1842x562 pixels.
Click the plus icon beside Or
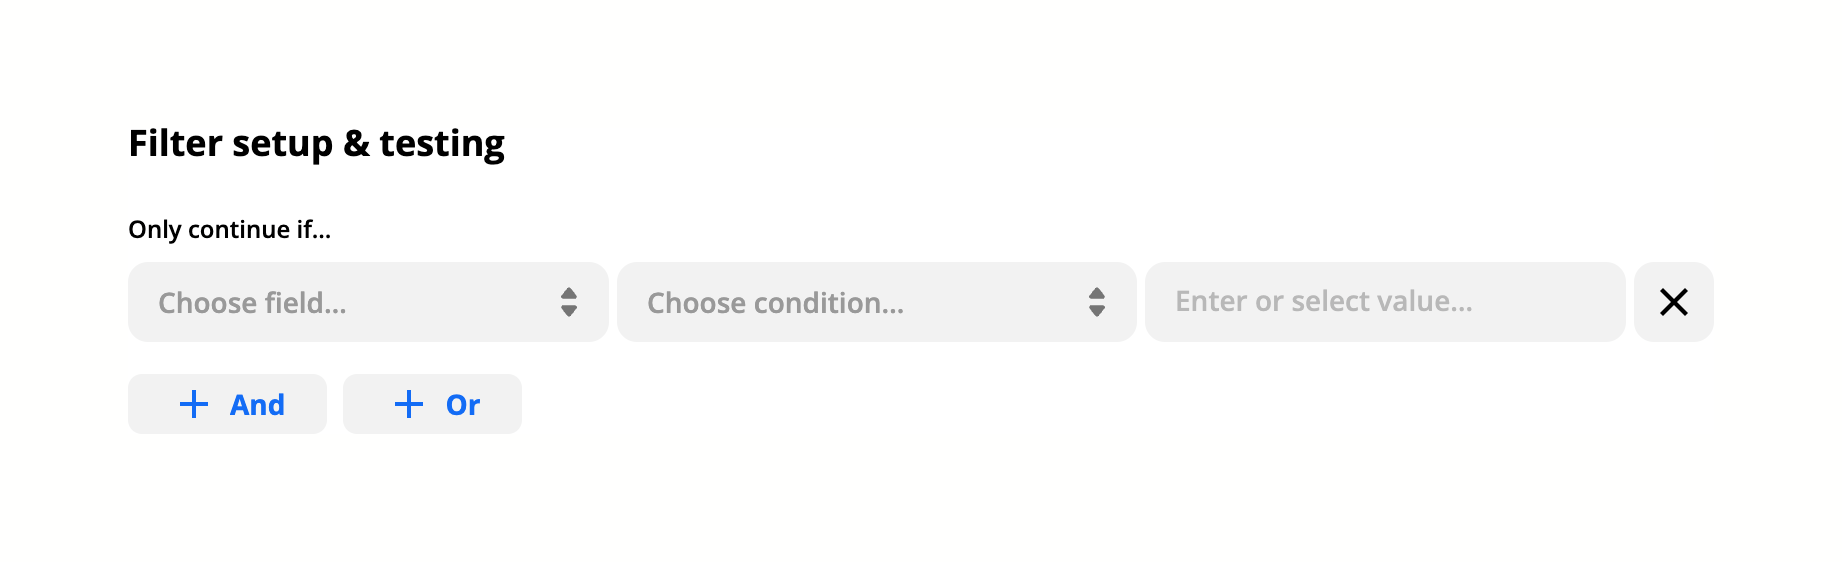409,404
